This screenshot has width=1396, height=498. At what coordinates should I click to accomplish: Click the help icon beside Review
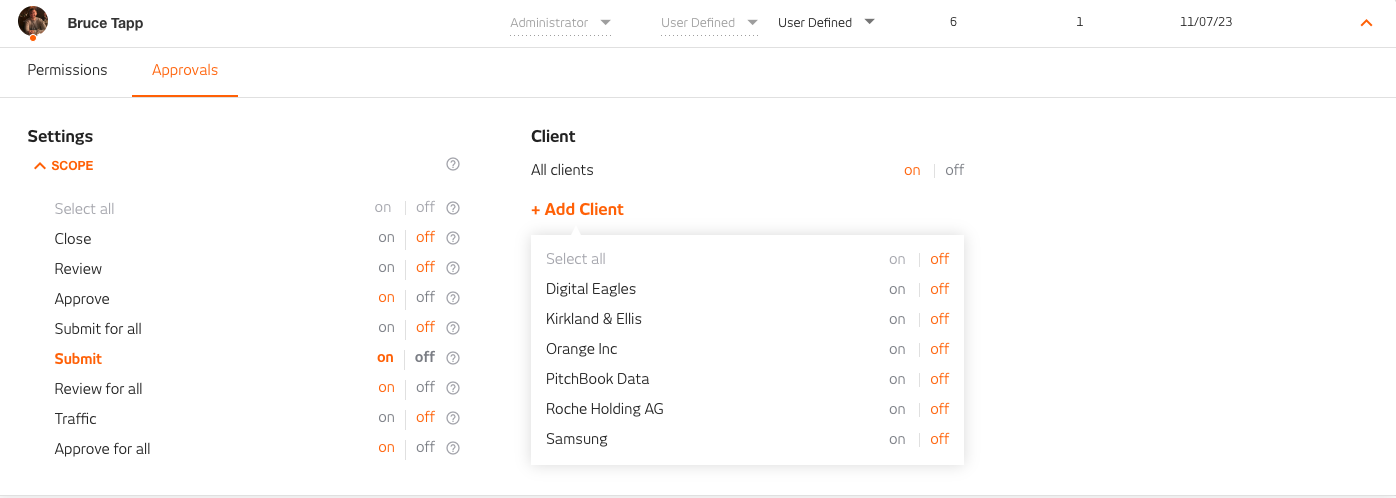click(453, 268)
